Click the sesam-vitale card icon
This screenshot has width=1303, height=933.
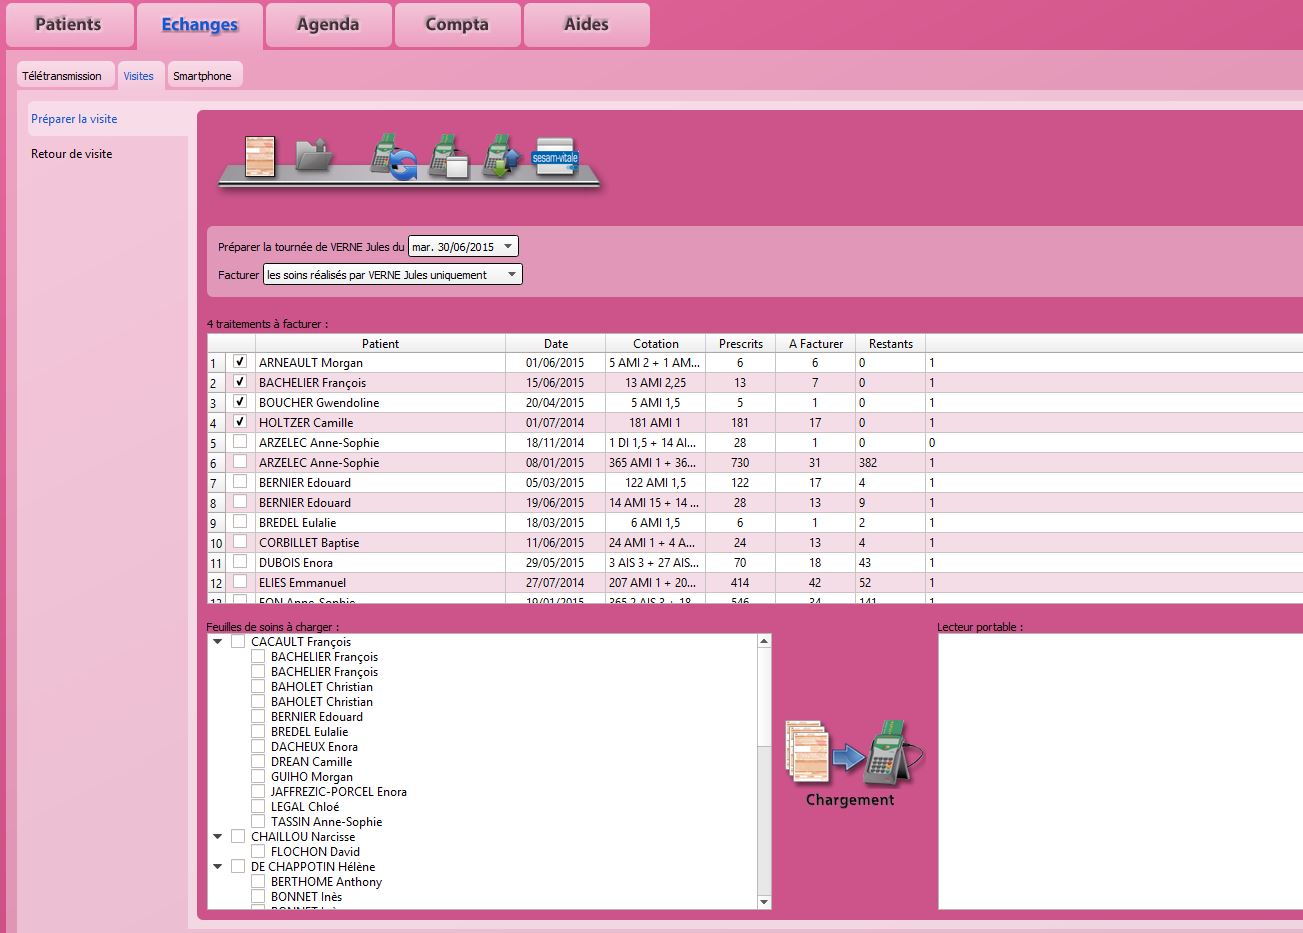[x=555, y=157]
